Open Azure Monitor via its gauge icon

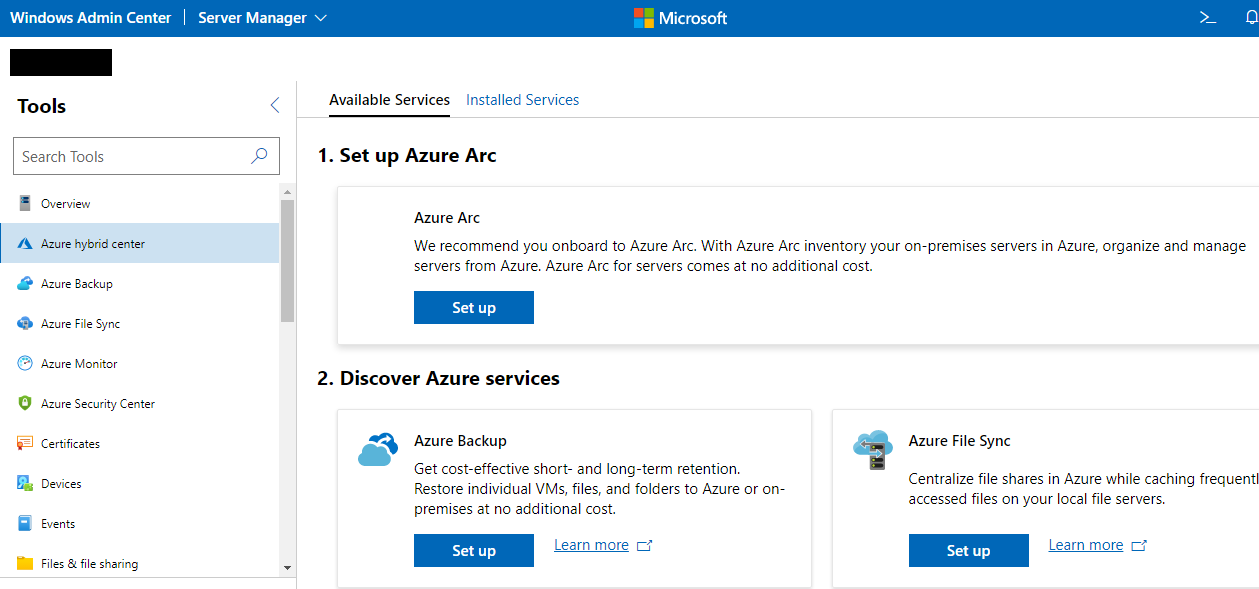(25, 364)
